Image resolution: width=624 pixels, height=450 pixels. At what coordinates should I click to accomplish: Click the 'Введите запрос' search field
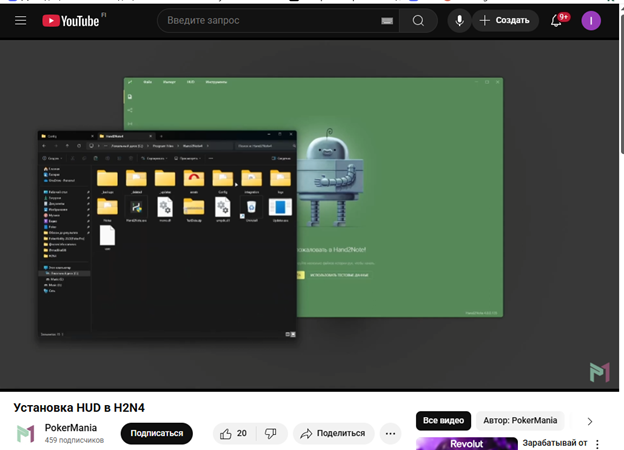(x=271, y=21)
